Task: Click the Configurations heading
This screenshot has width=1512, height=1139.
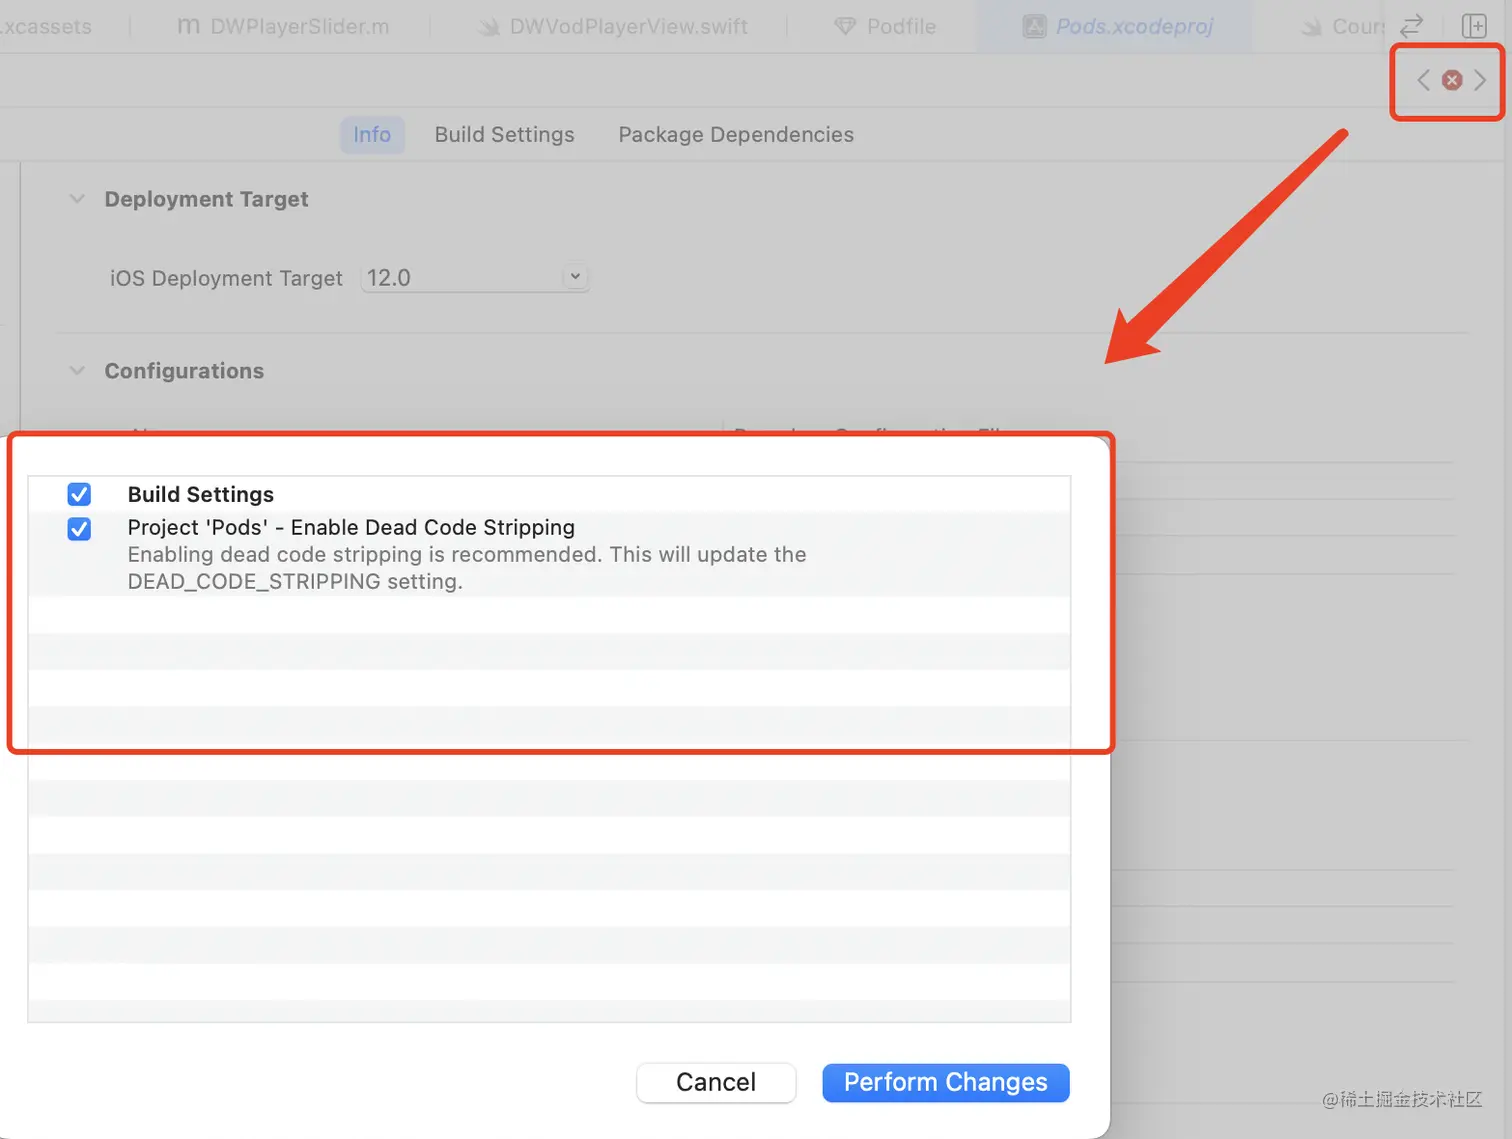Action: coord(184,371)
